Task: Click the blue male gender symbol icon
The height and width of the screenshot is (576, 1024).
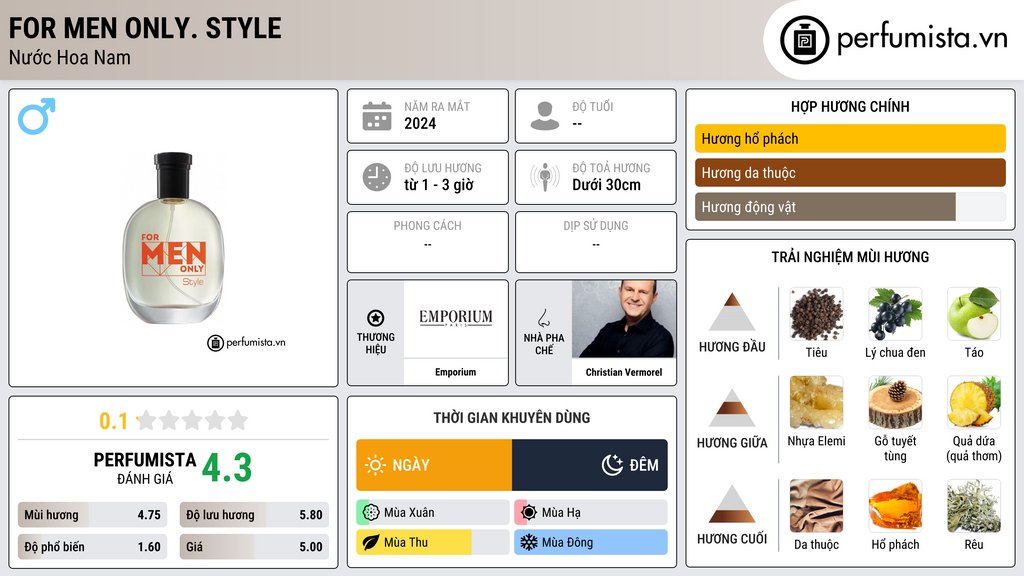Action: (x=37, y=116)
